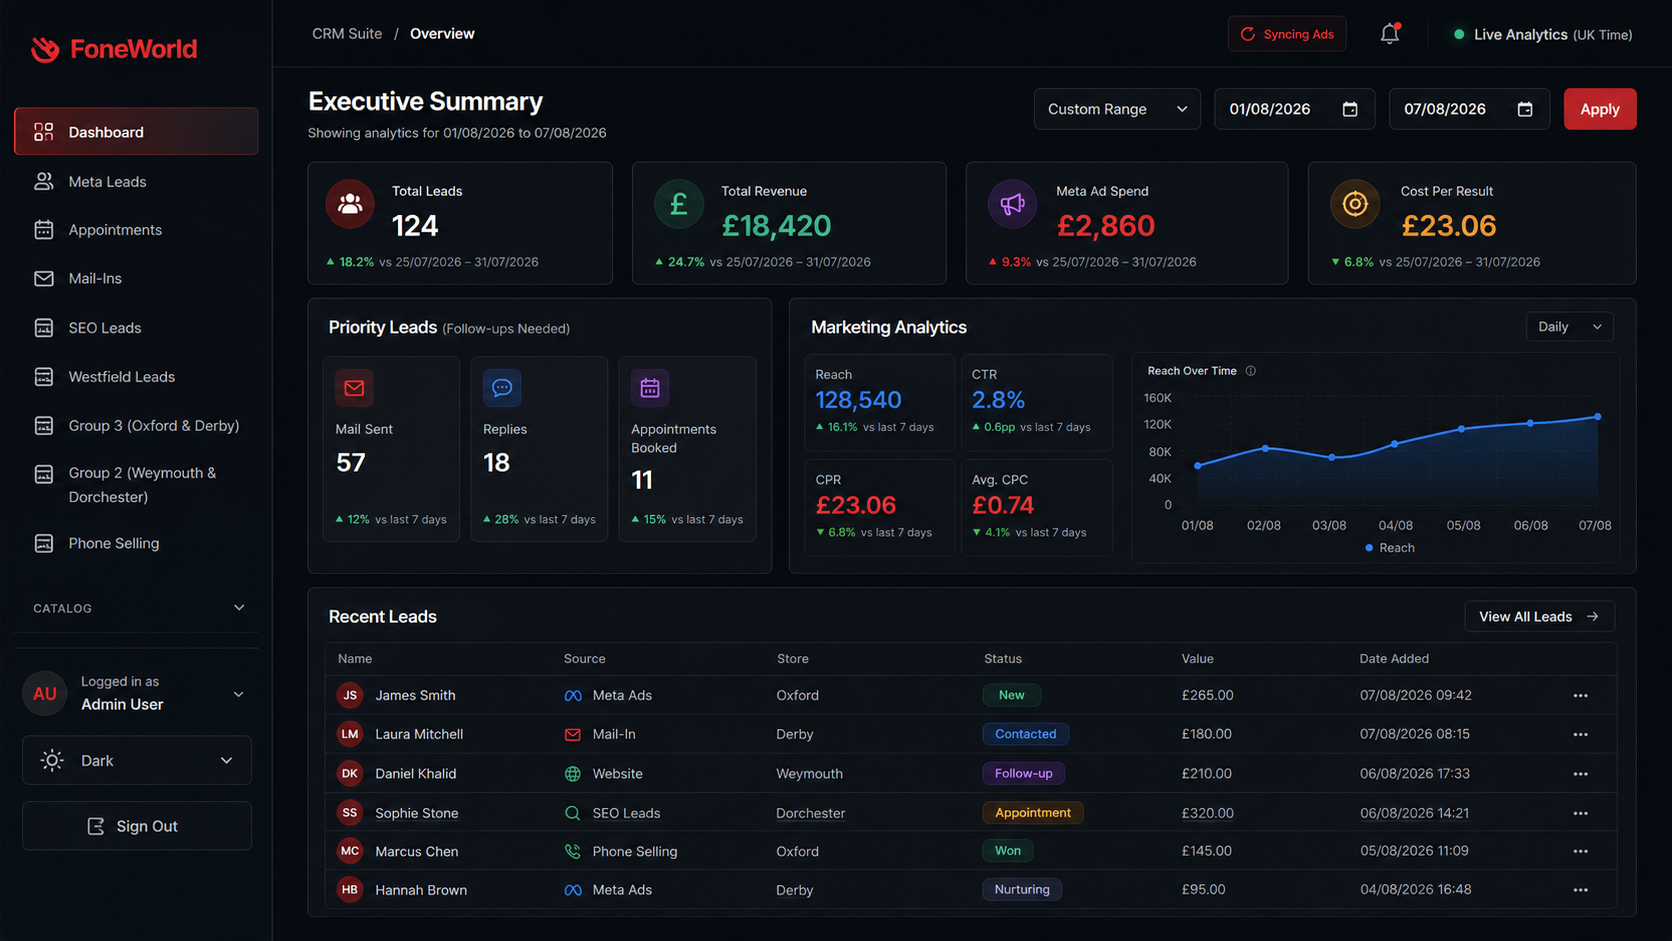This screenshot has height=941, width=1672.
Task: Click the Appointments Booked calendar icon
Action: coord(650,388)
